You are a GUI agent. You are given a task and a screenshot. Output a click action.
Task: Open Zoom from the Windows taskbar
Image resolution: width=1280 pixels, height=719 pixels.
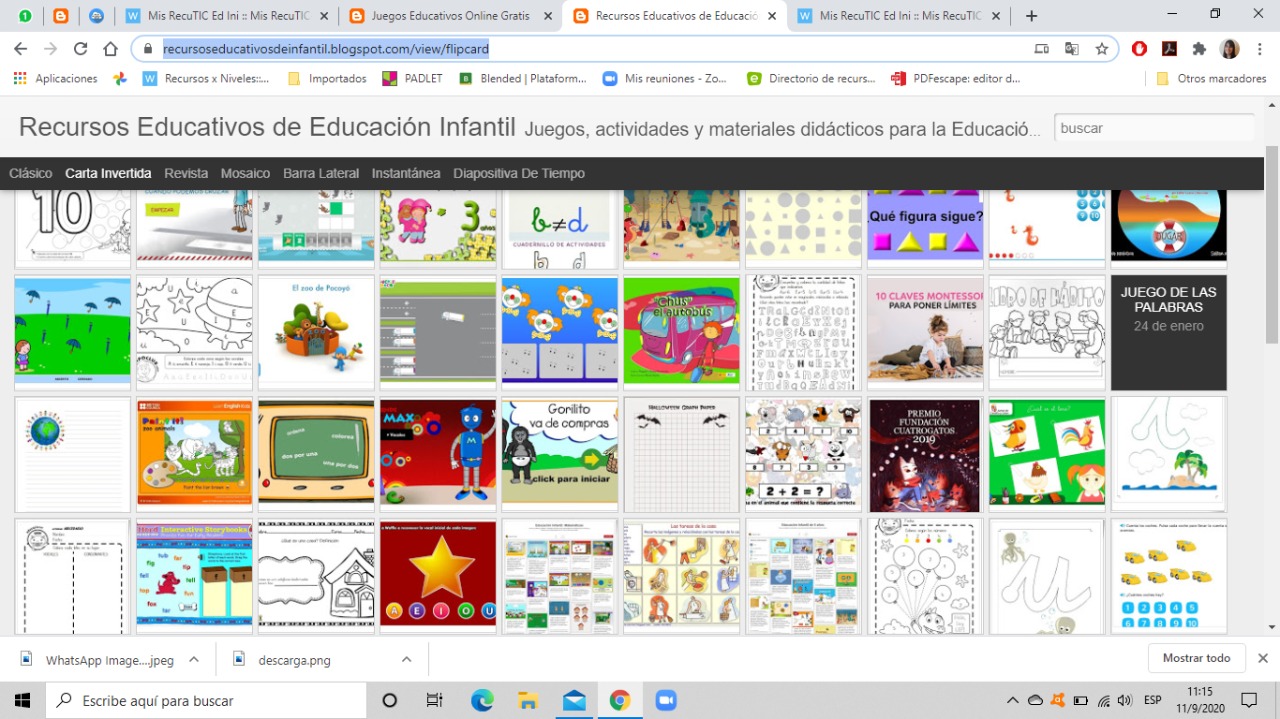tap(666, 700)
